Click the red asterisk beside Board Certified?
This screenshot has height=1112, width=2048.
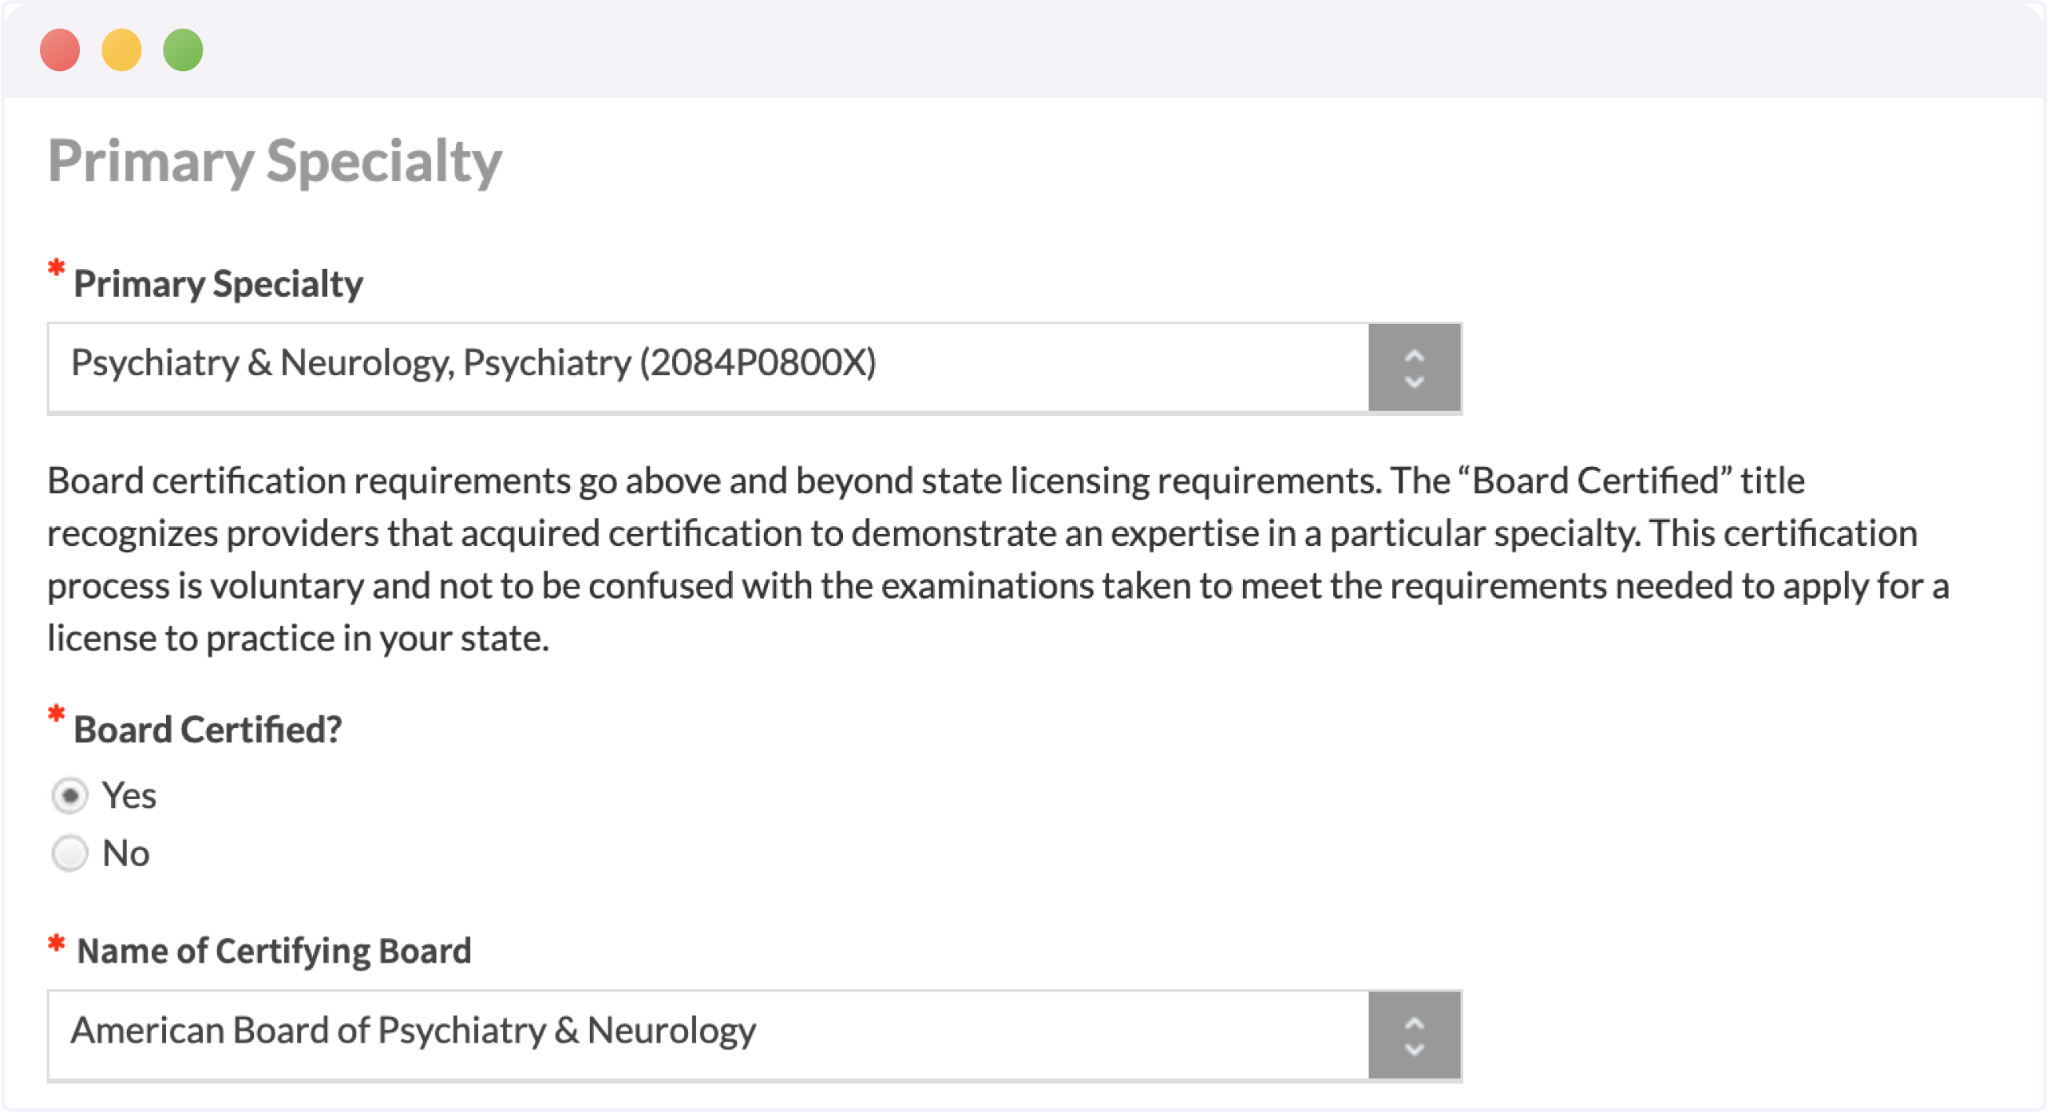[57, 715]
